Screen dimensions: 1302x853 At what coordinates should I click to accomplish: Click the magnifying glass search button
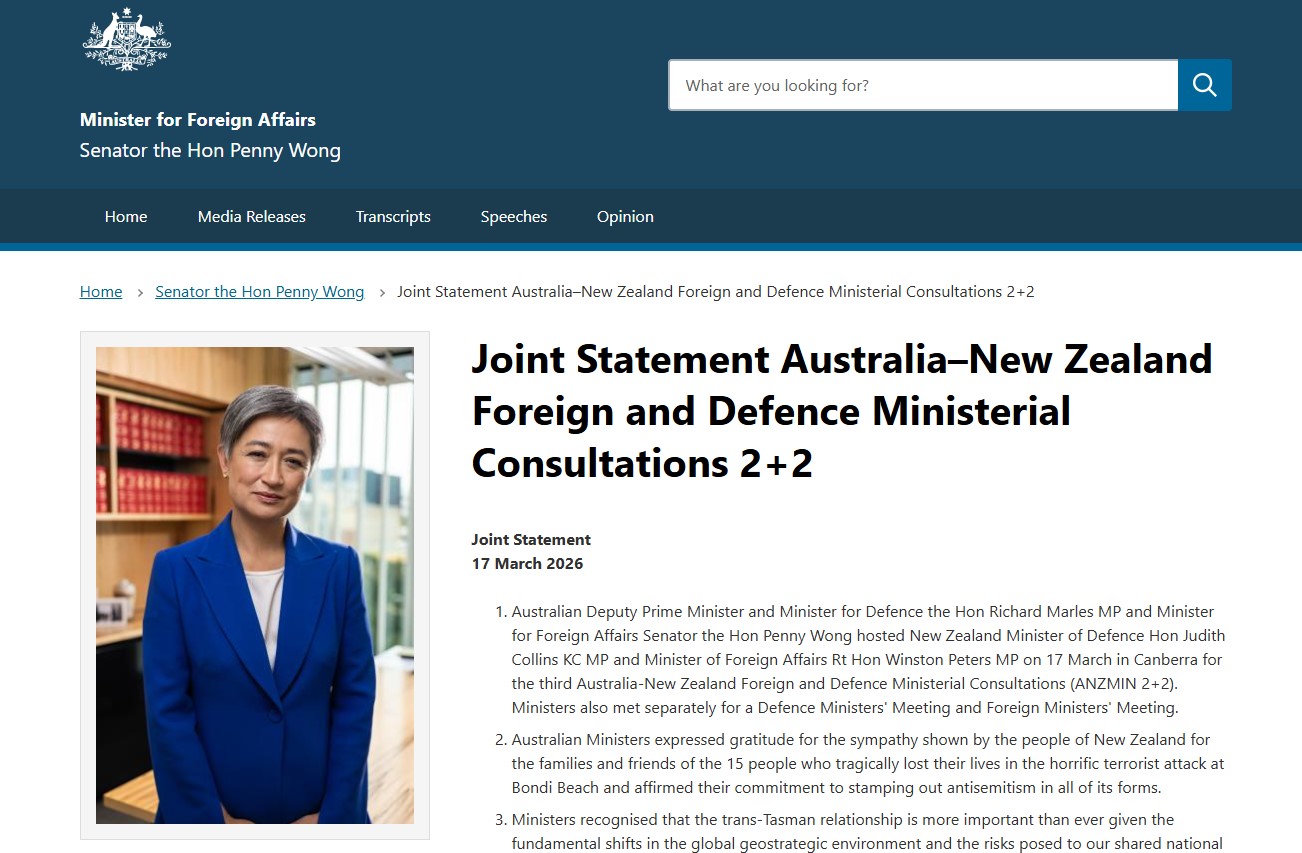point(1204,85)
